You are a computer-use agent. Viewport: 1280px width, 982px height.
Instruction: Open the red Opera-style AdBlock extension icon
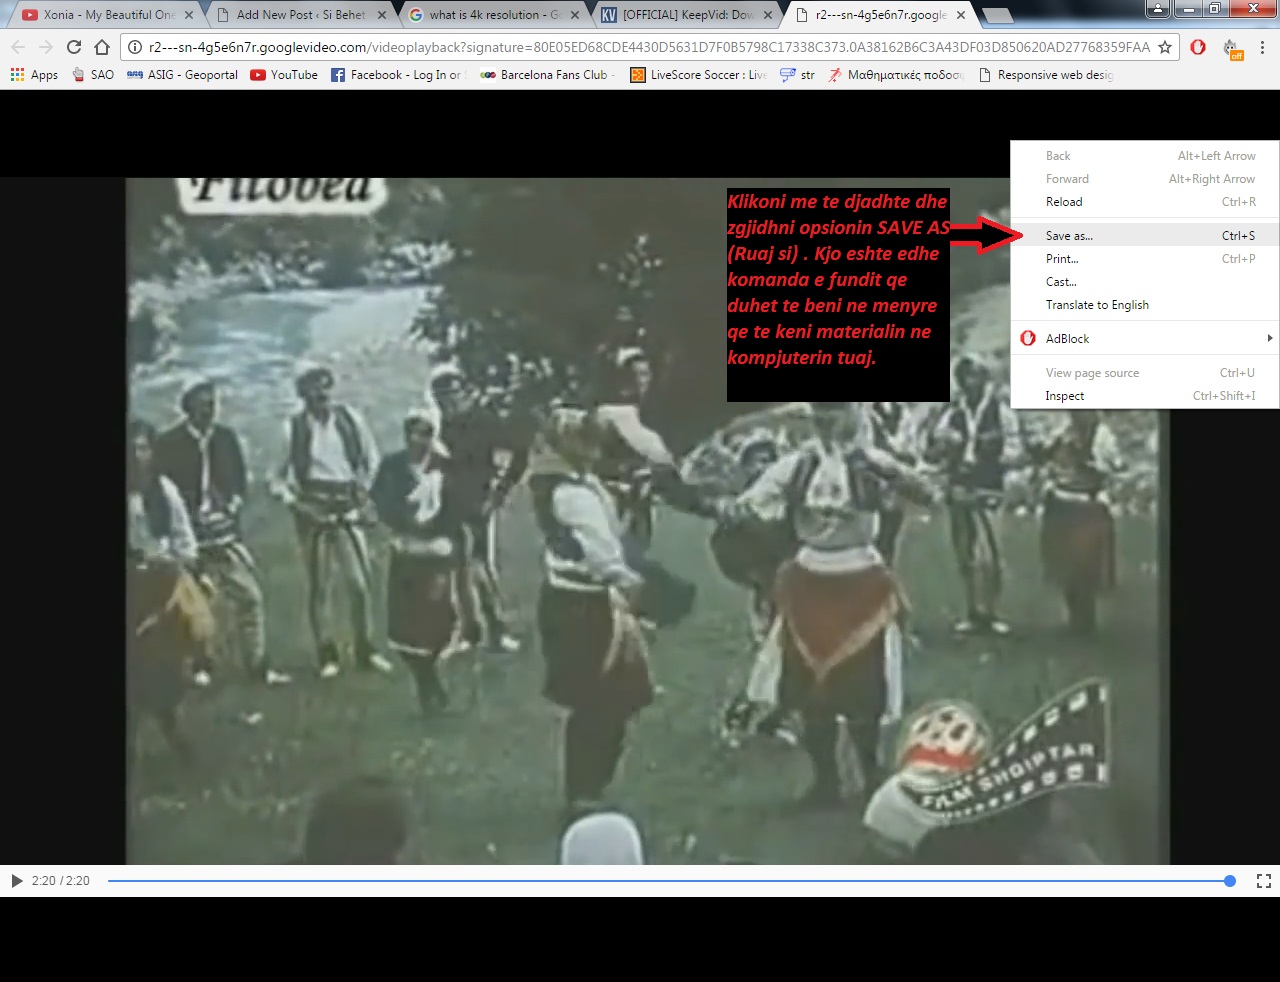(1198, 47)
